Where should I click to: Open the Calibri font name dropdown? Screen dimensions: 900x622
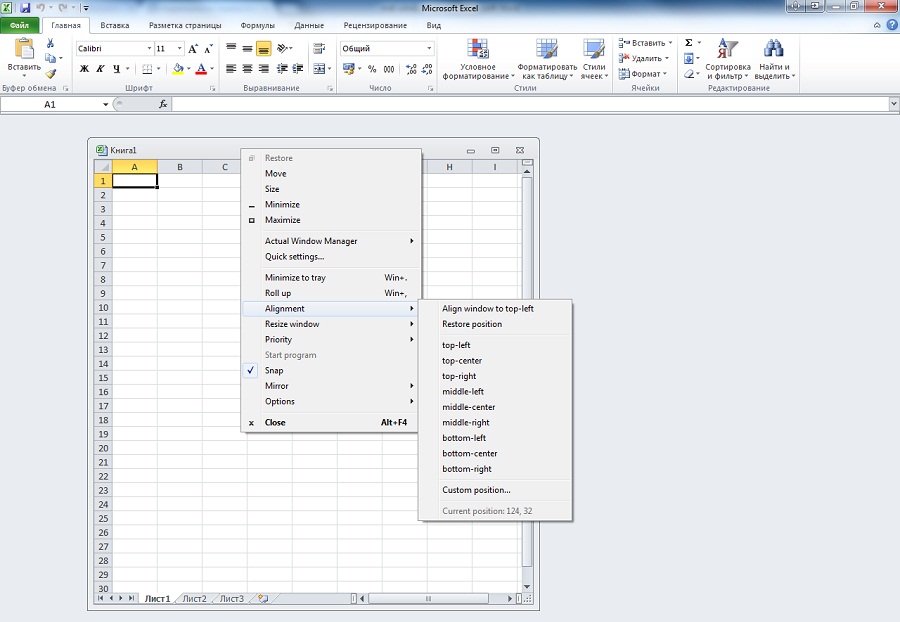click(x=149, y=49)
